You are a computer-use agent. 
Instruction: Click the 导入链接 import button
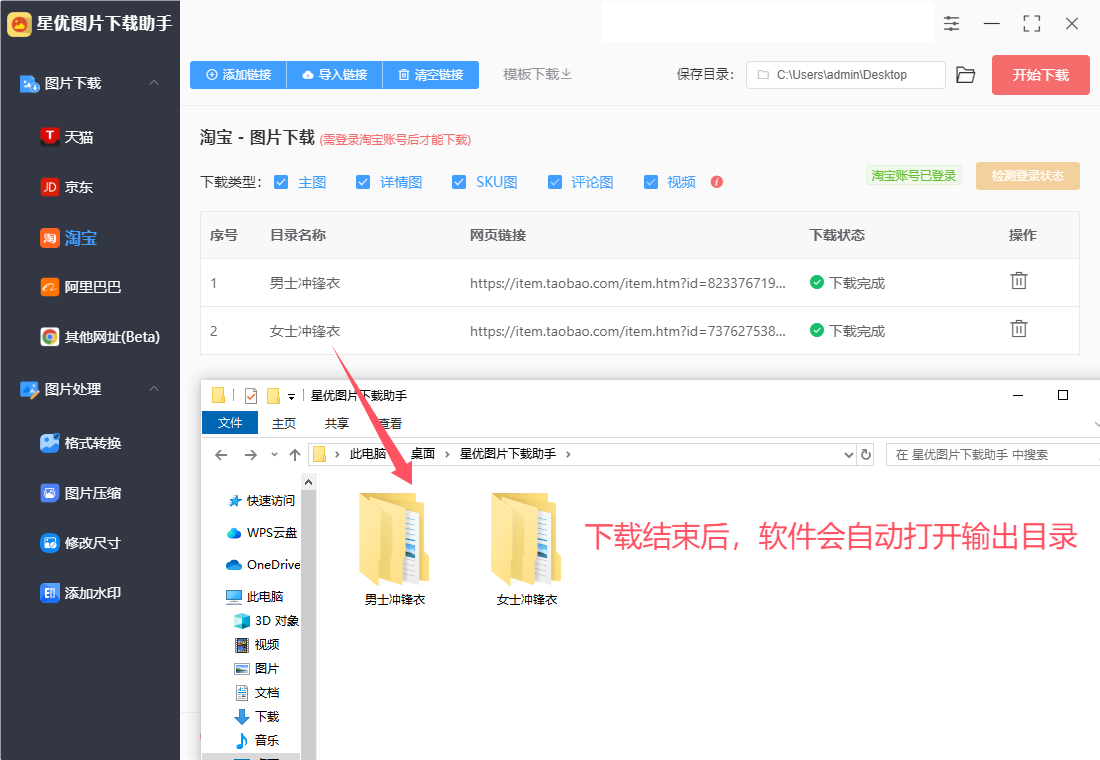coord(335,75)
